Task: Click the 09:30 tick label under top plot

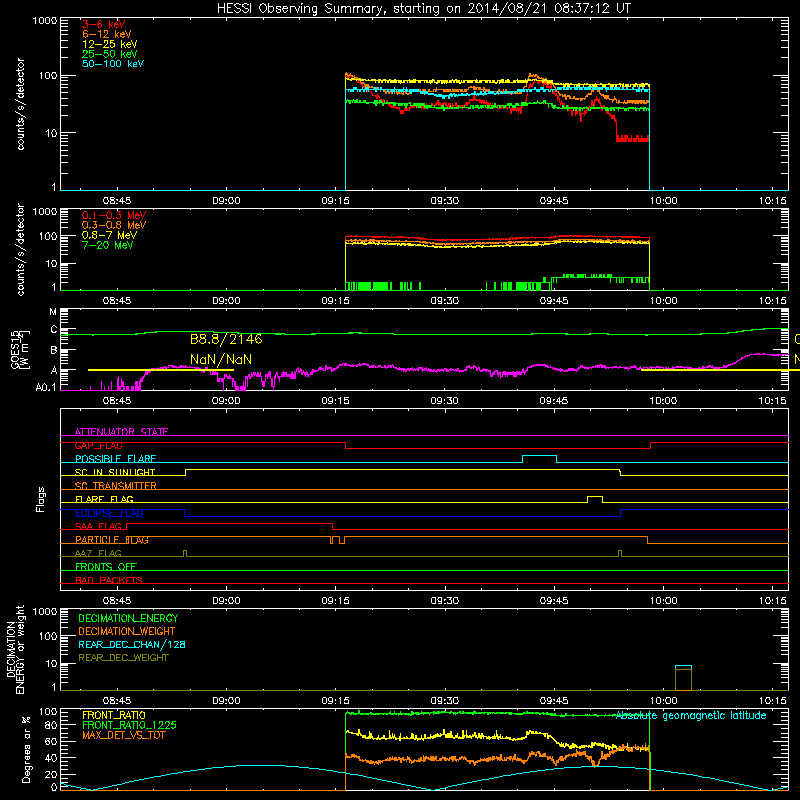Action: click(x=444, y=201)
